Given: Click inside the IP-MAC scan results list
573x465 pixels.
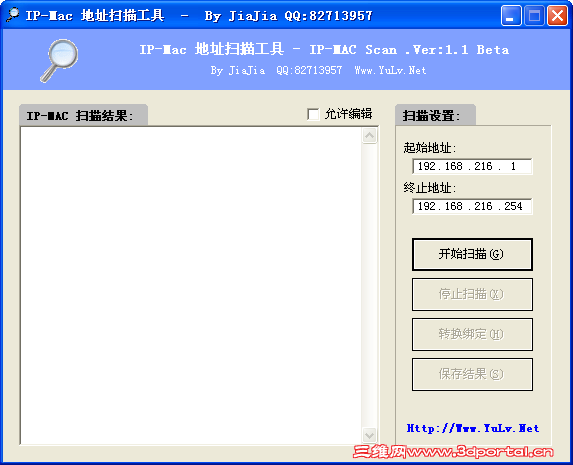Looking at the screenshot, I should pos(191,286).
